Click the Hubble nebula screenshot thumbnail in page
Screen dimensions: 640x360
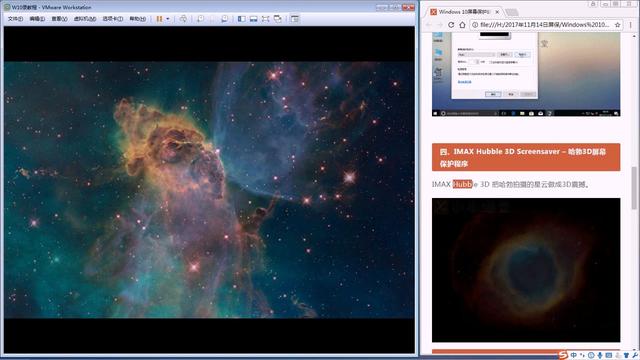point(526,270)
